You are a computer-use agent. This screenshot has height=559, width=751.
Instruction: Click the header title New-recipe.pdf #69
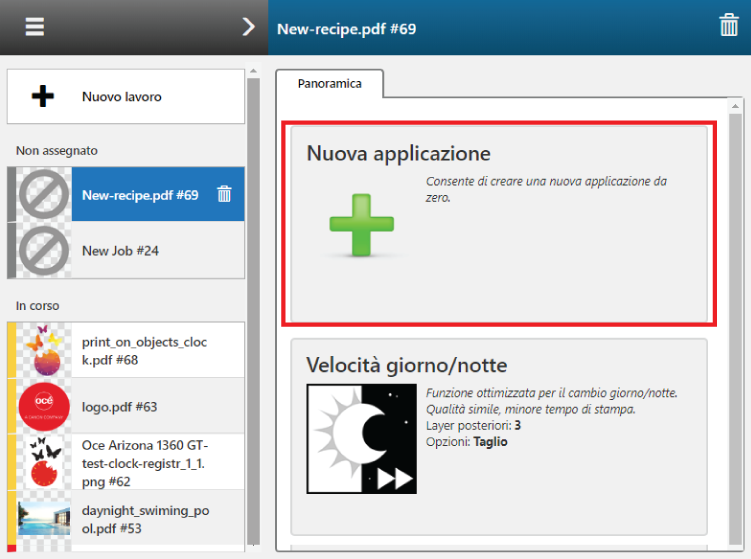coord(346,29)
